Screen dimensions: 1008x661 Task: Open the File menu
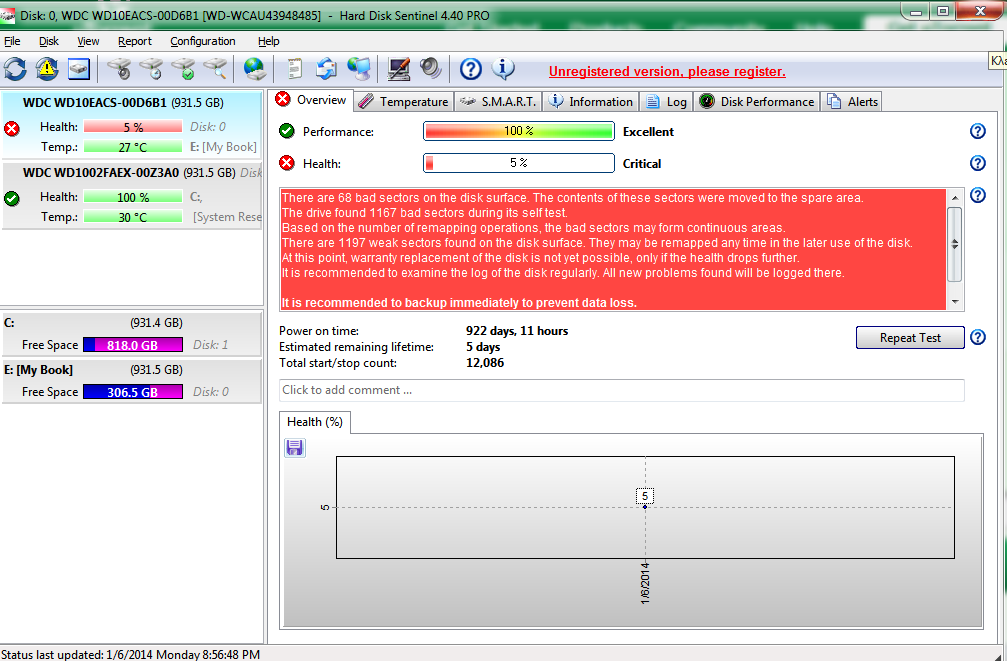click(12, 41)
